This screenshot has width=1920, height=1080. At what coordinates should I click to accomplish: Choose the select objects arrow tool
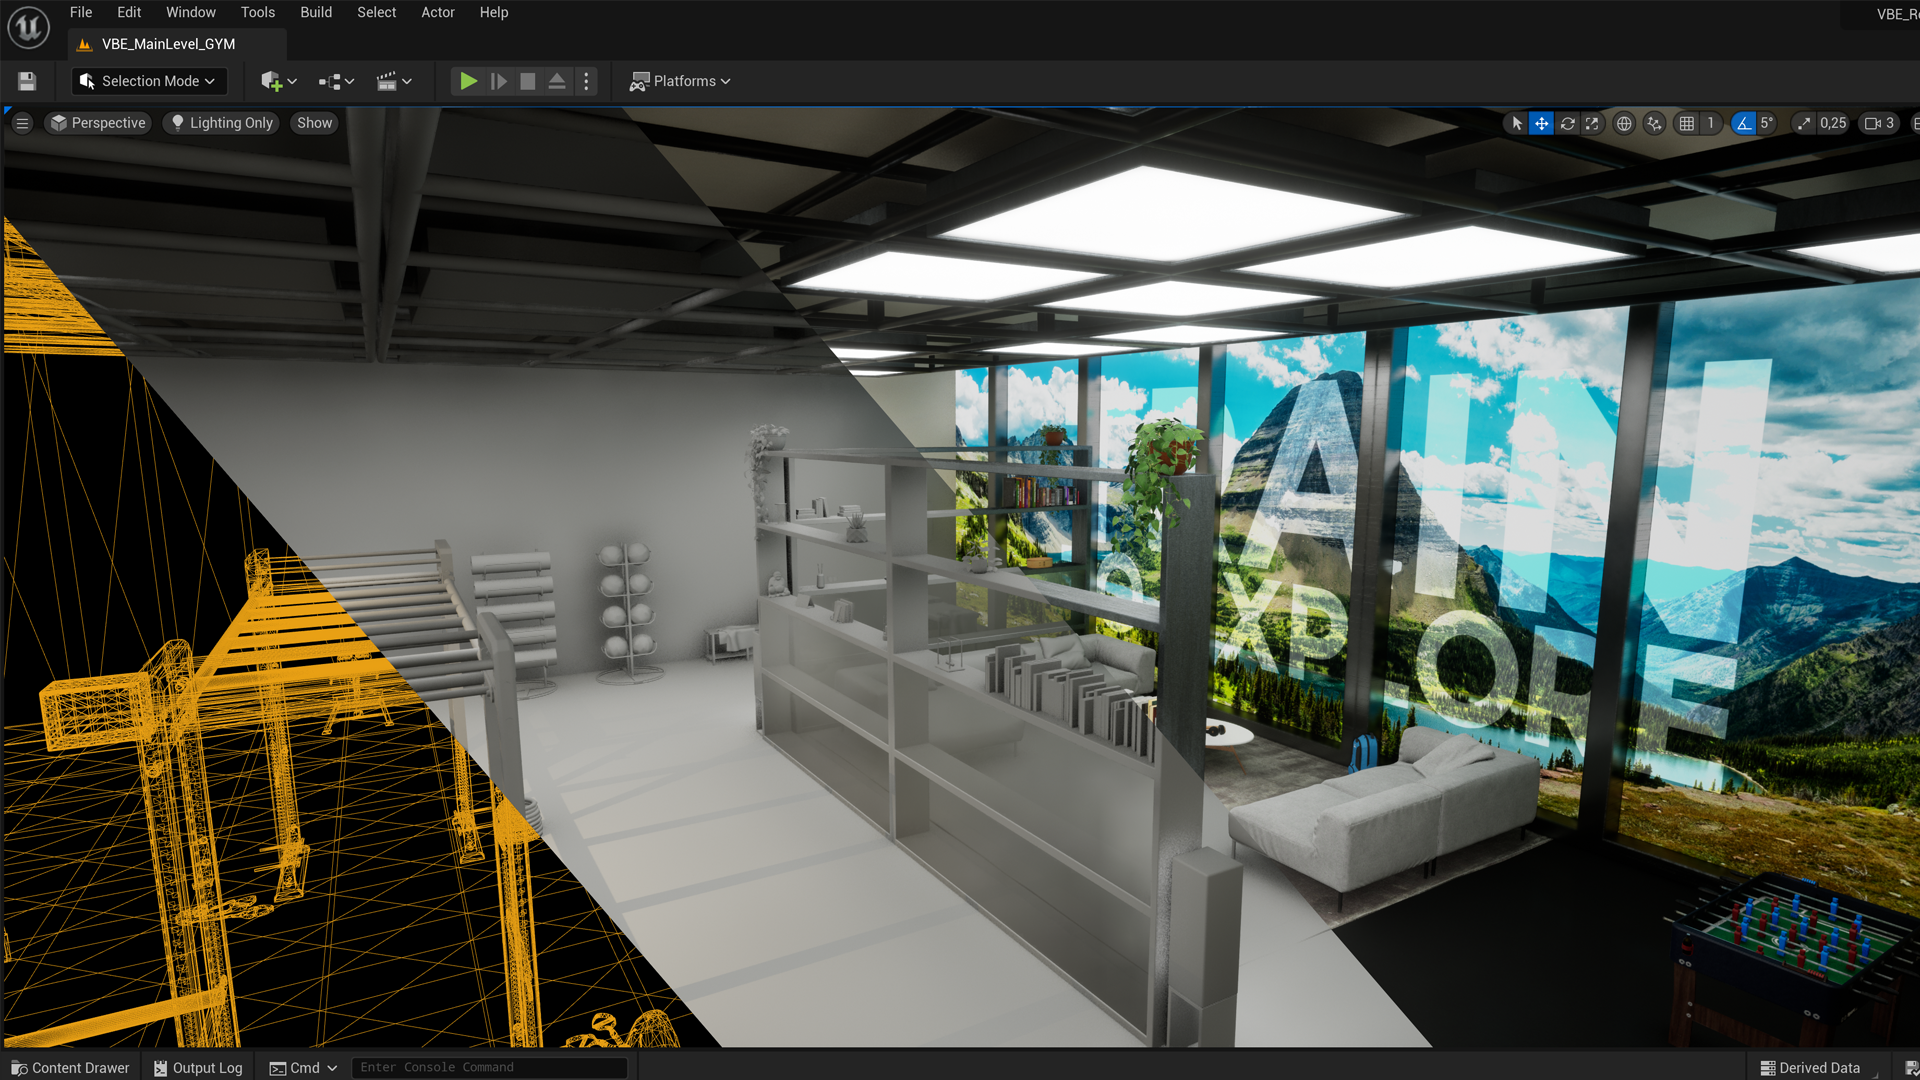tap(1517, 123)
